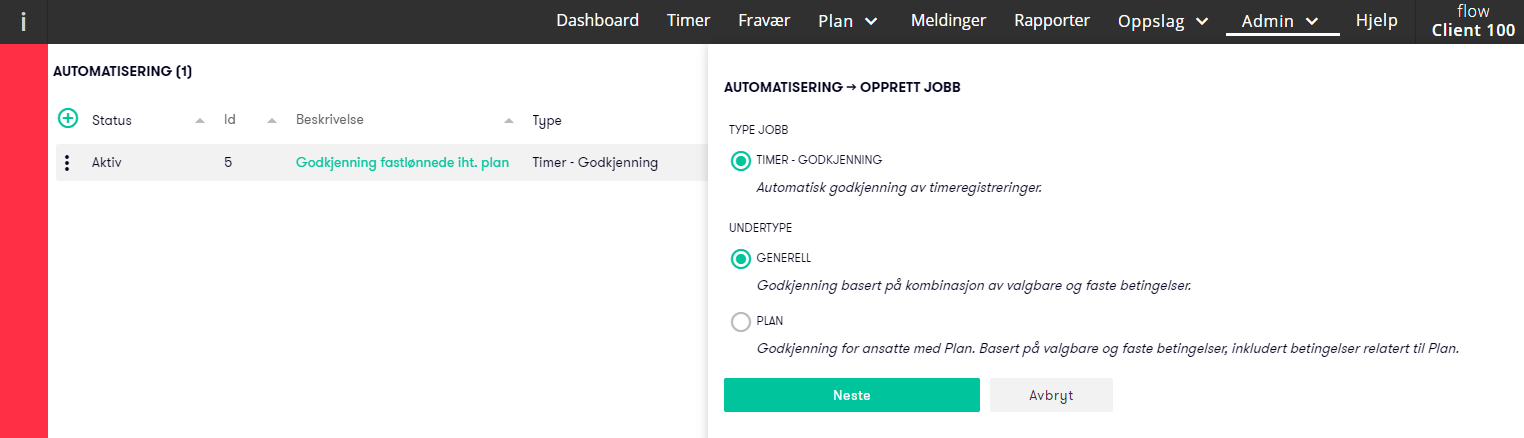
Task: Choose the Plan undertype radio button
Action: coord(741,322)
